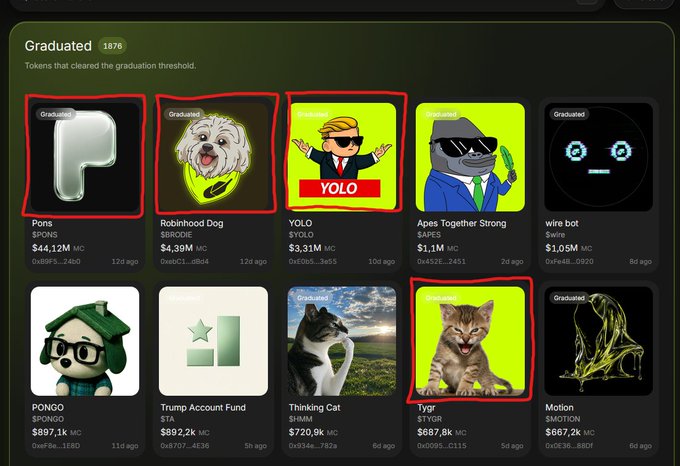Open the PONGO token image
Screen dimensions: 680x466
pyautogui.click(x=85, y=341)
